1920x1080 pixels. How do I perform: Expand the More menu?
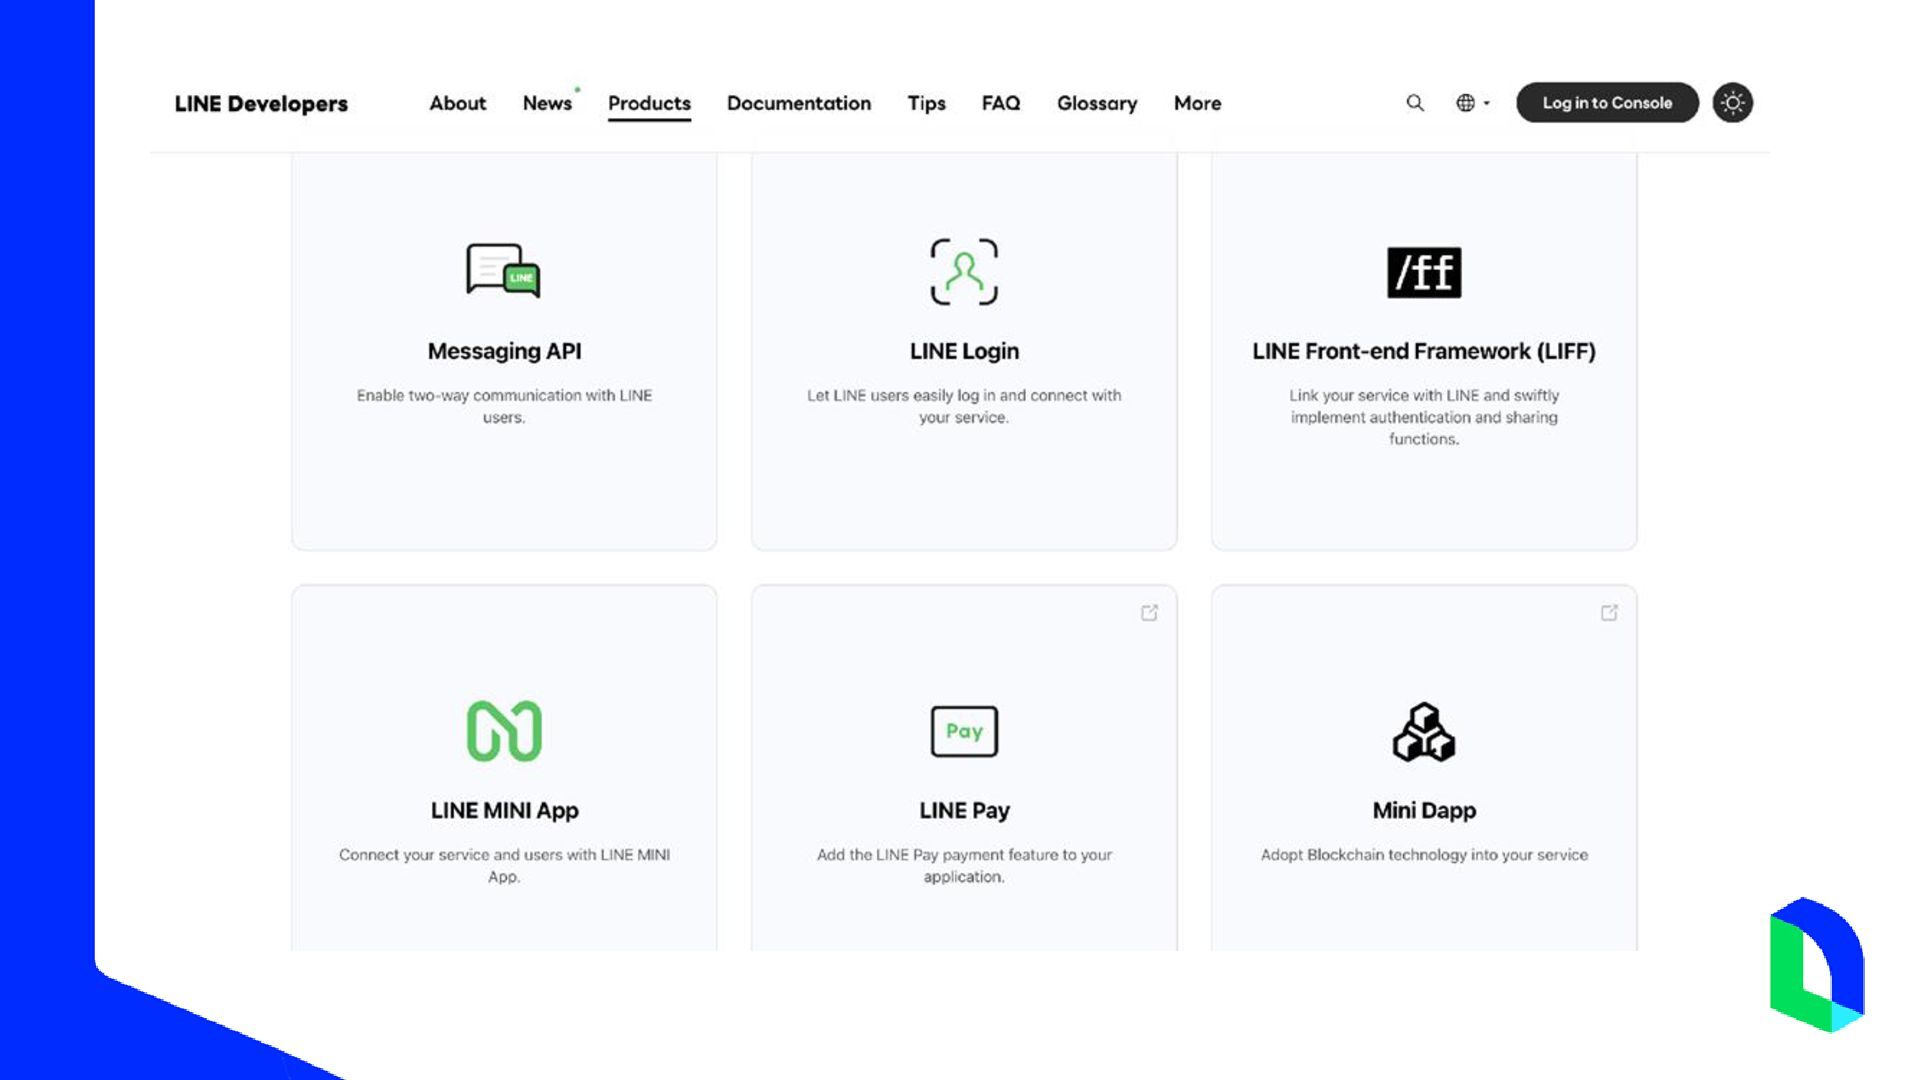tap(1197, 103)
